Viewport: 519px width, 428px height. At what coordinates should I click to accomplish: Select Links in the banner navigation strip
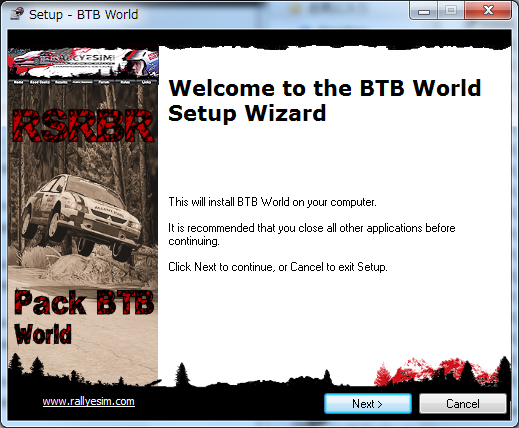tap(146, 82)
